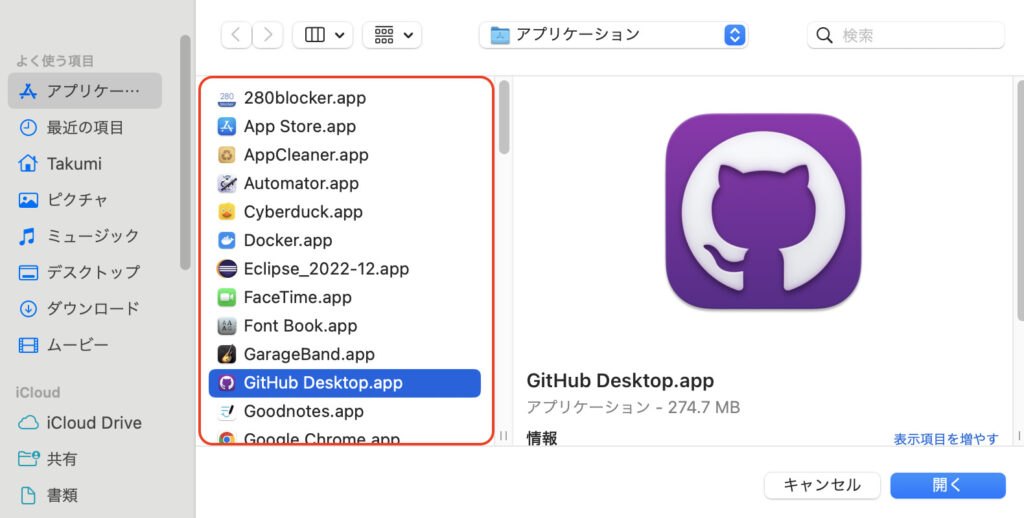Click the Shared folder icon

click(x=28, y=459)
